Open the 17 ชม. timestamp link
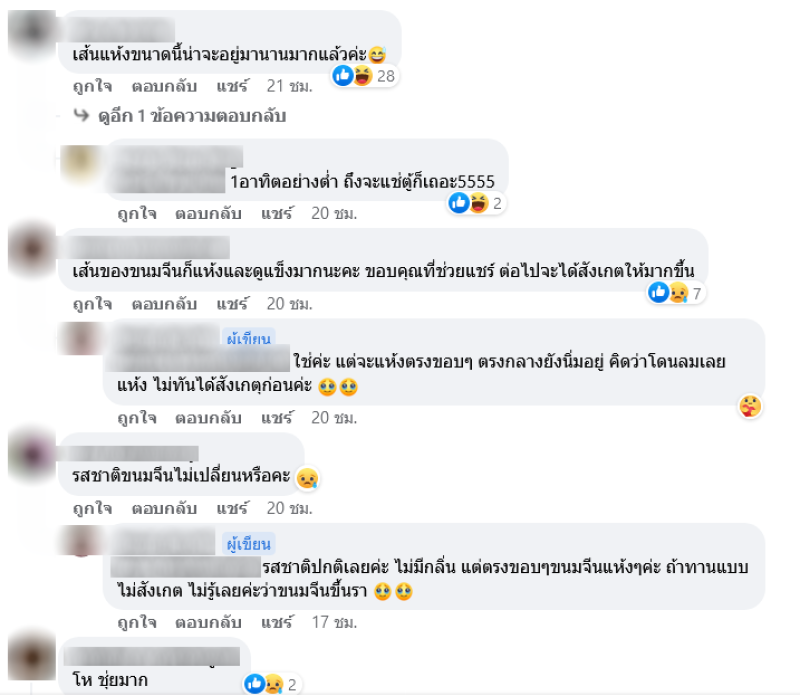 (x=334, y=622)
